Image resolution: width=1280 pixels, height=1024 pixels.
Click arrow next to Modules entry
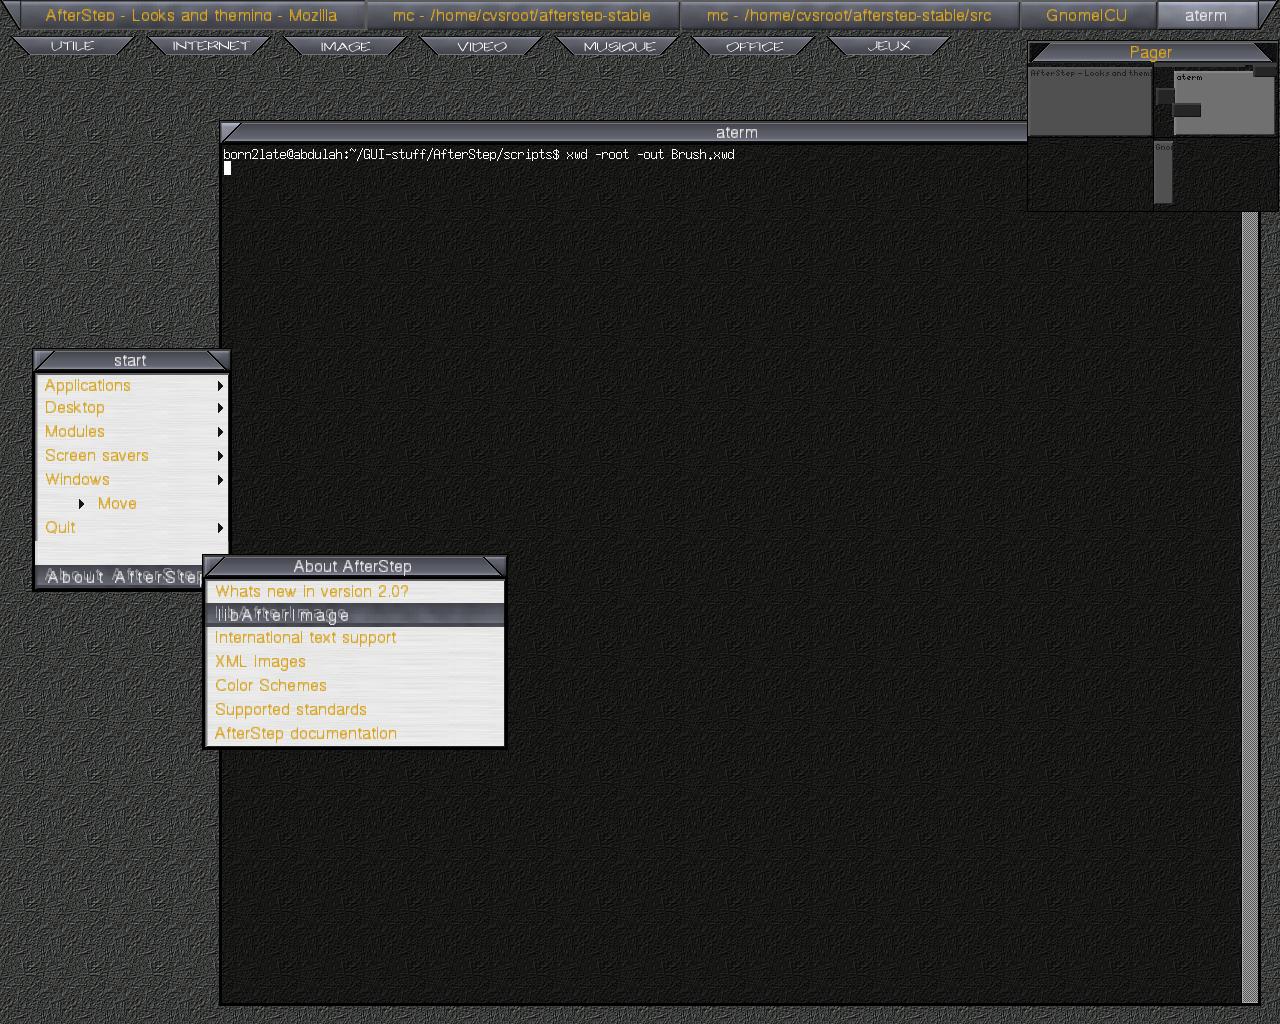click(220, 432)
